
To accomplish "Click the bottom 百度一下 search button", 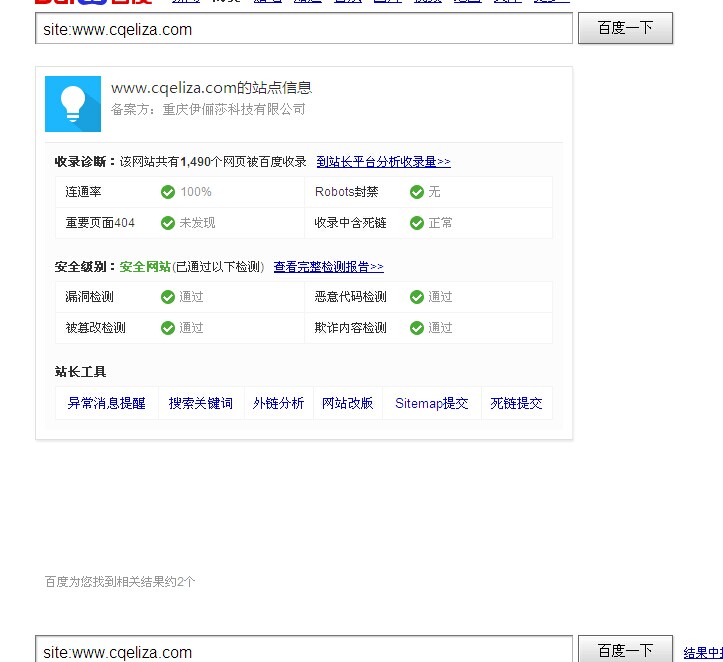I will (625, 649).
